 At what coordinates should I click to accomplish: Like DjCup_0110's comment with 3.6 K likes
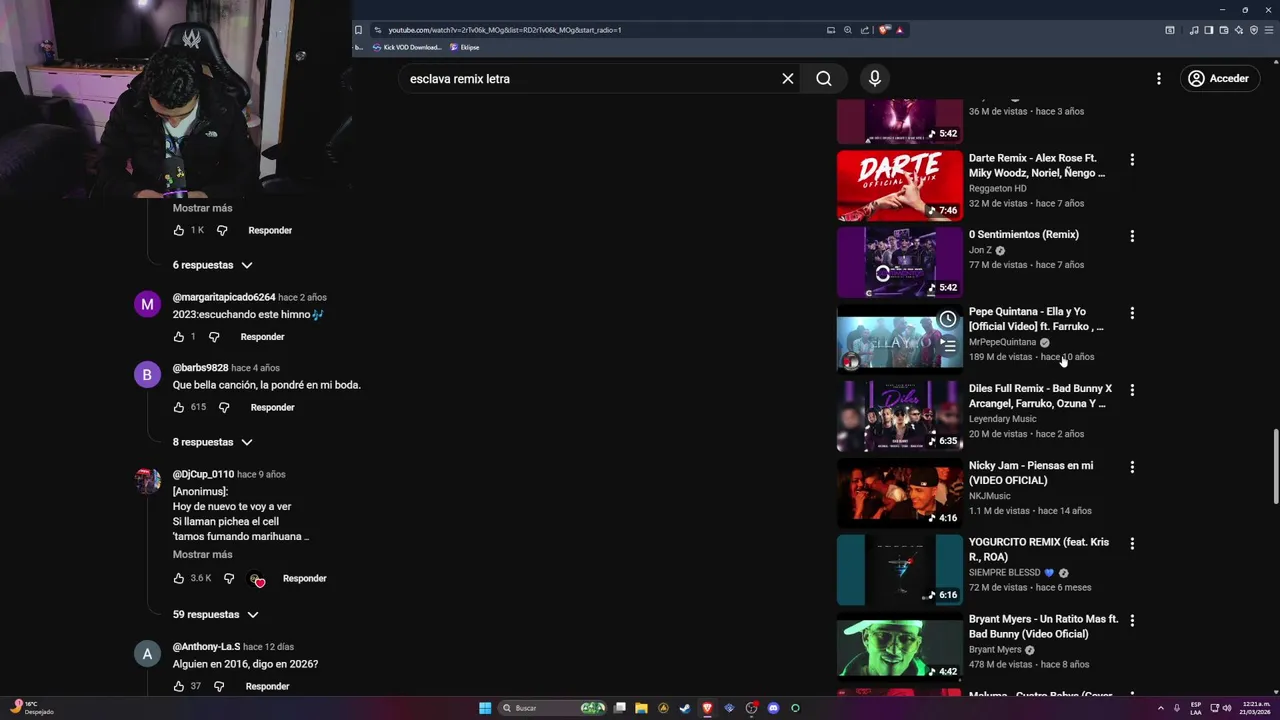click(179, 578)
